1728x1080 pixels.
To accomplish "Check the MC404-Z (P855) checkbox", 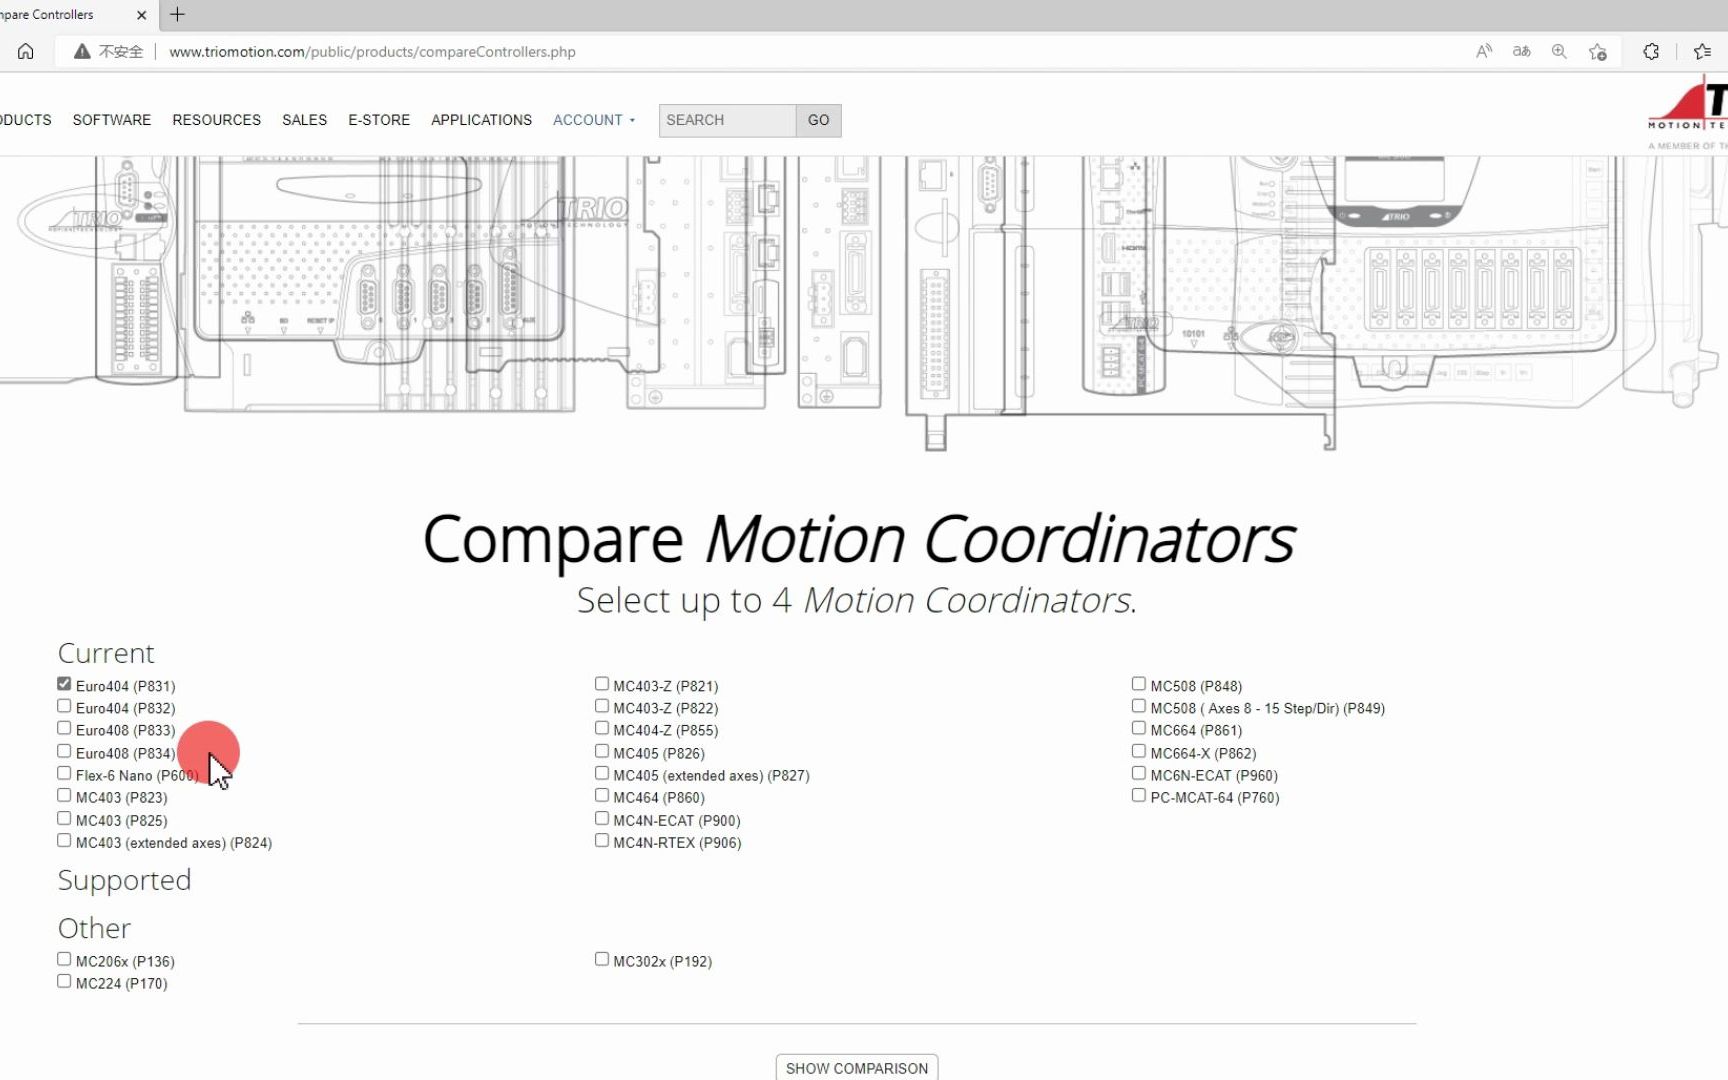I will (602, 728).
